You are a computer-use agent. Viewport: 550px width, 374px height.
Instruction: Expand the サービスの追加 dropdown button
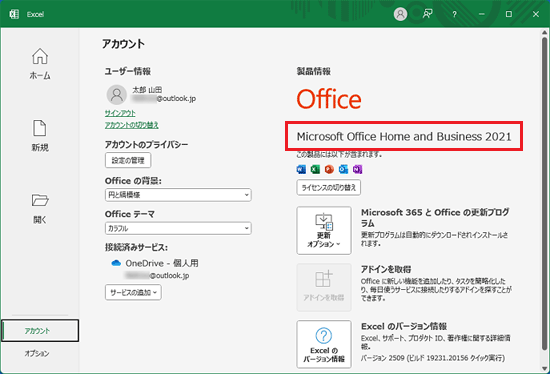point(133,292)
